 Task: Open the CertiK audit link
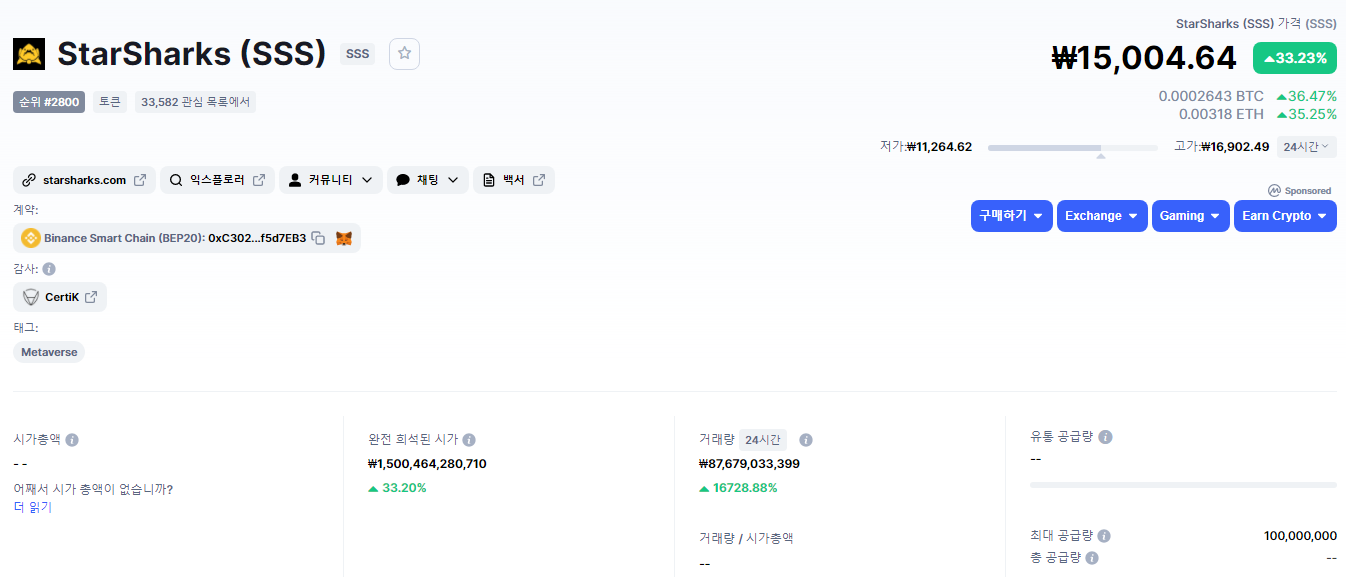click(60, 297)
